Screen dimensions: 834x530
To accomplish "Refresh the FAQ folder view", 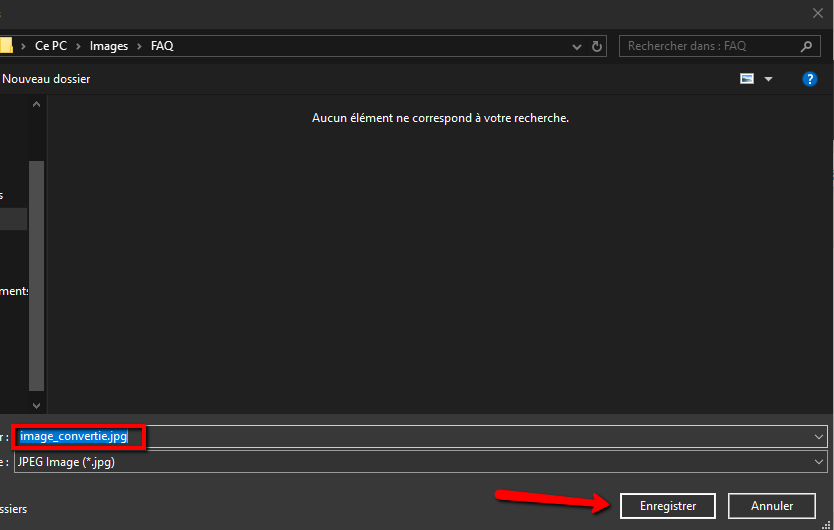I will click(x=597, y=46).
